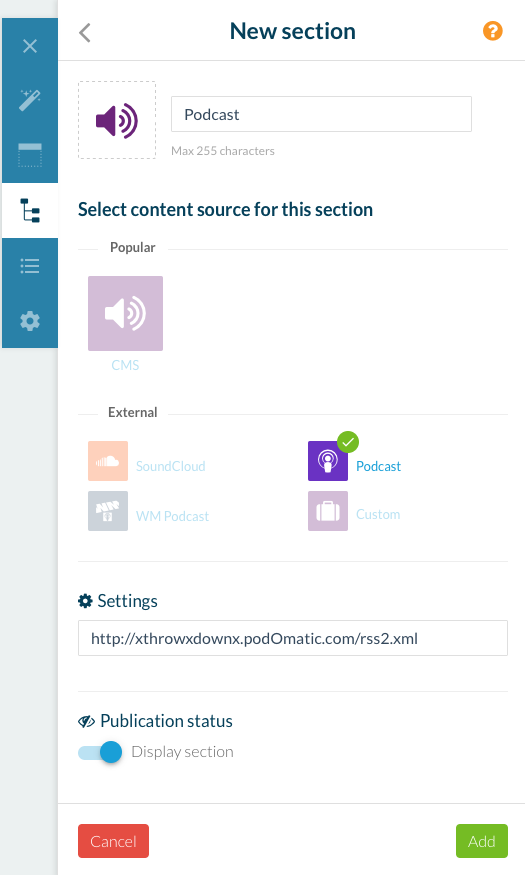
Task: Select the CMS content source tile
Action: tap(126, 314)
